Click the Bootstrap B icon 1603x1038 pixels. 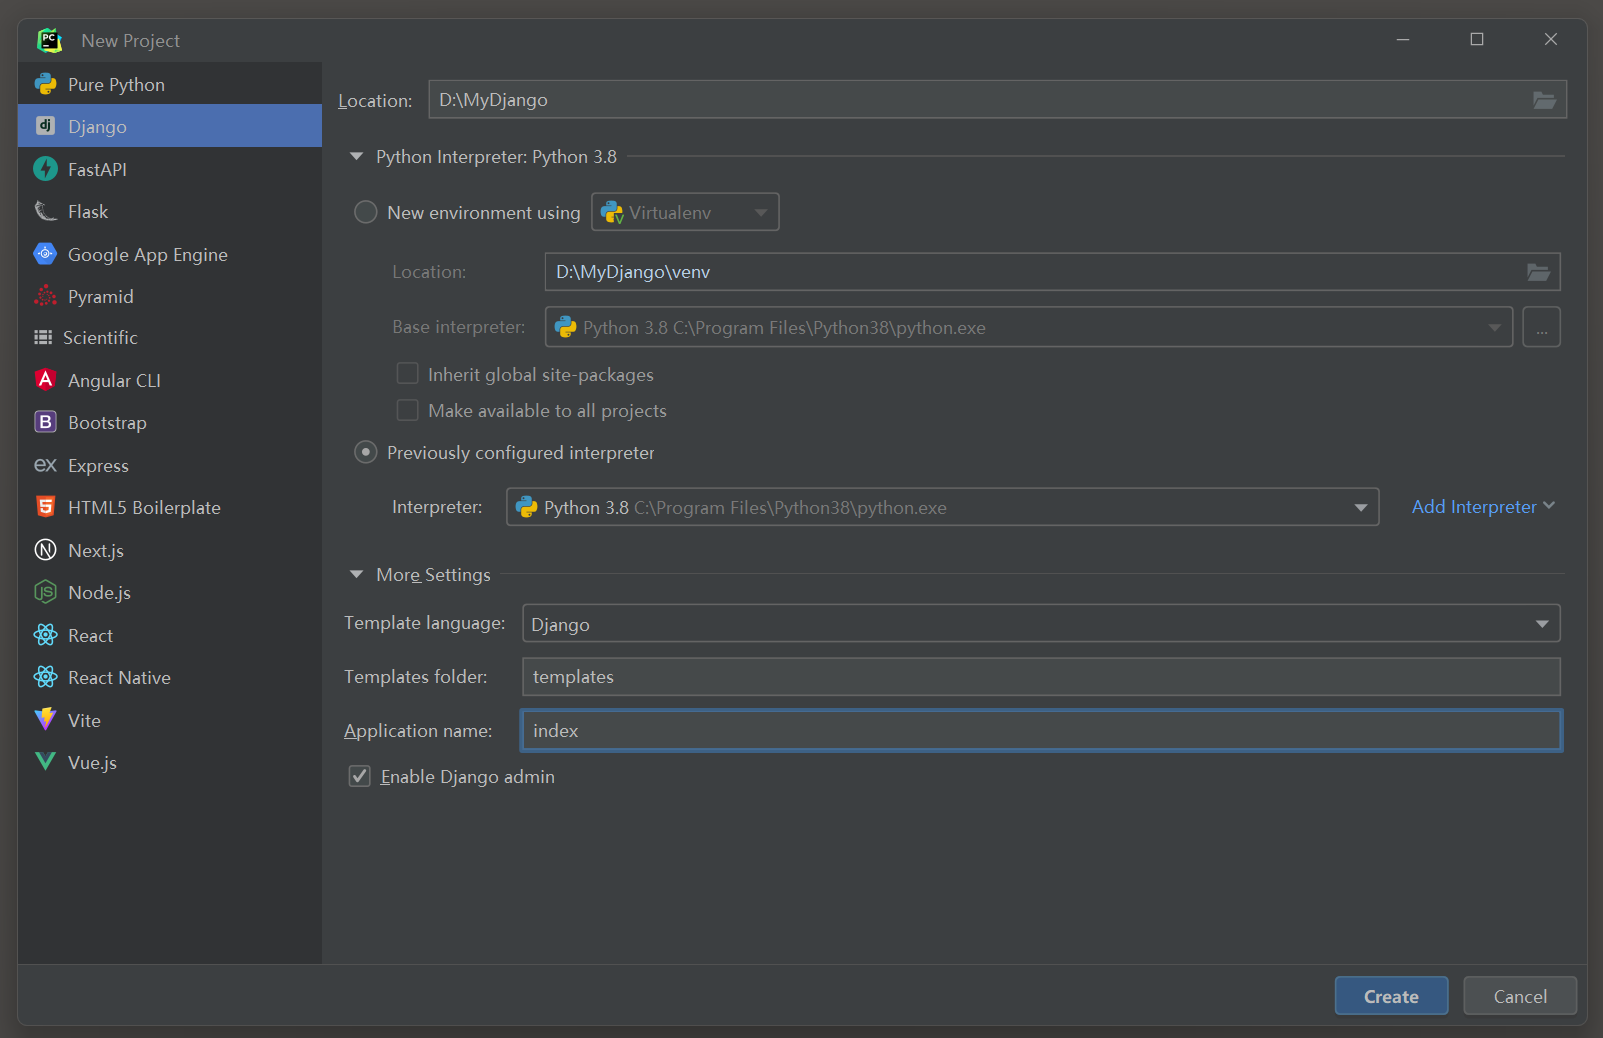(x=46, y=422)
